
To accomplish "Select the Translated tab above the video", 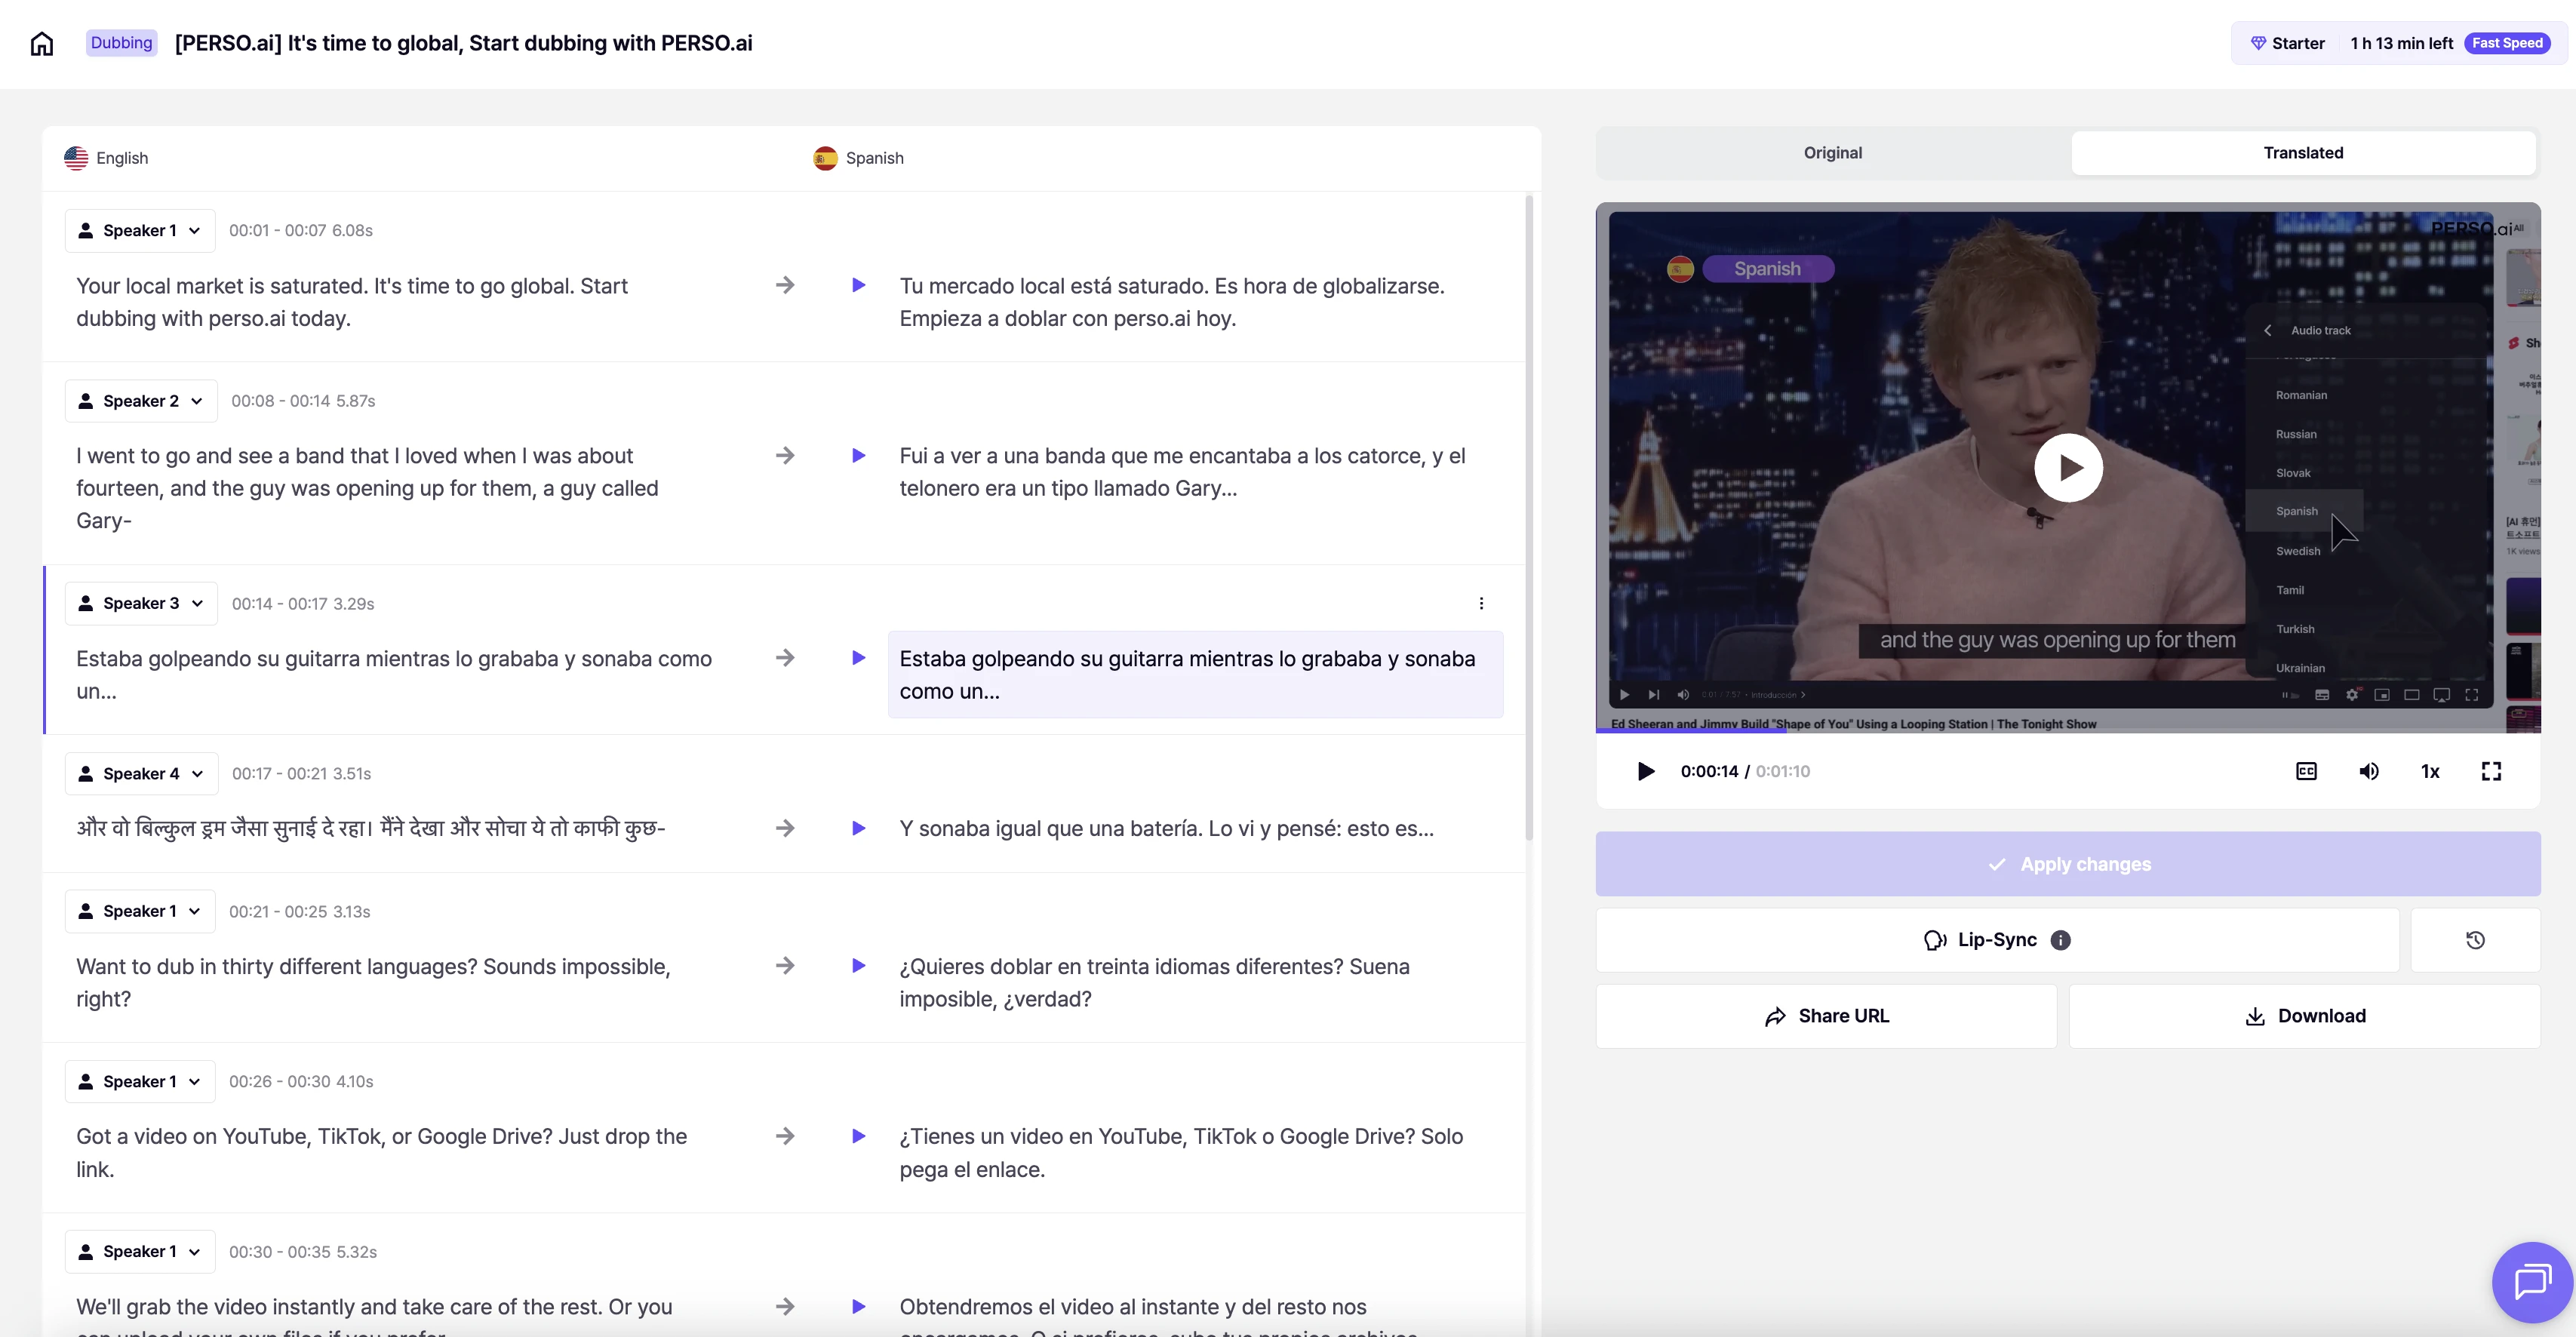I will tap(2303, 152).
